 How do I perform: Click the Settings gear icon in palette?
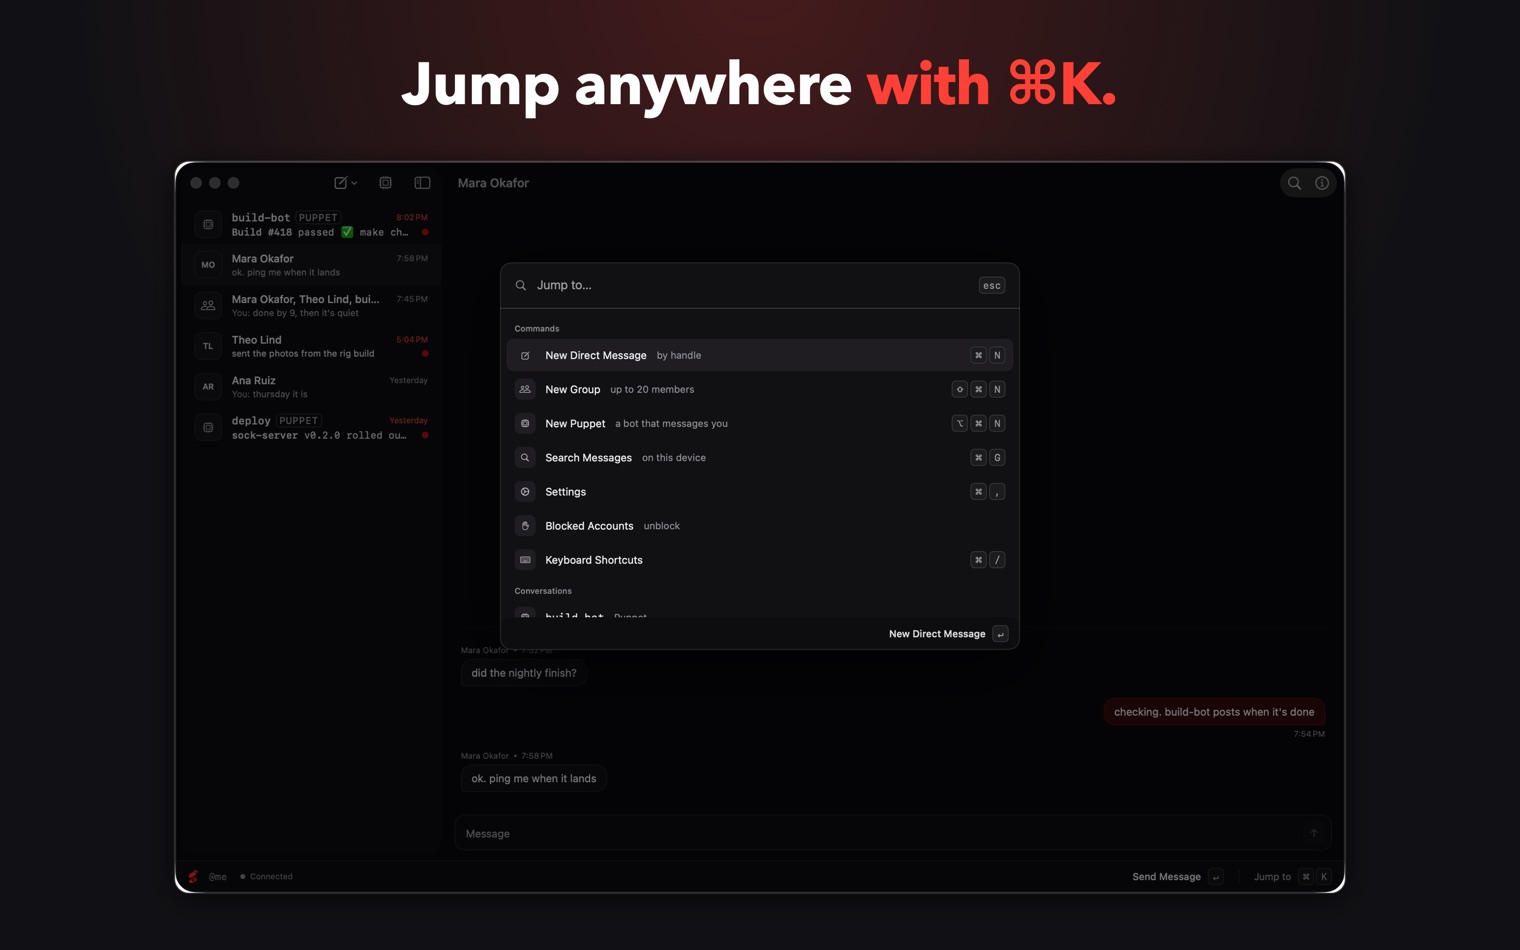point(525,491)
